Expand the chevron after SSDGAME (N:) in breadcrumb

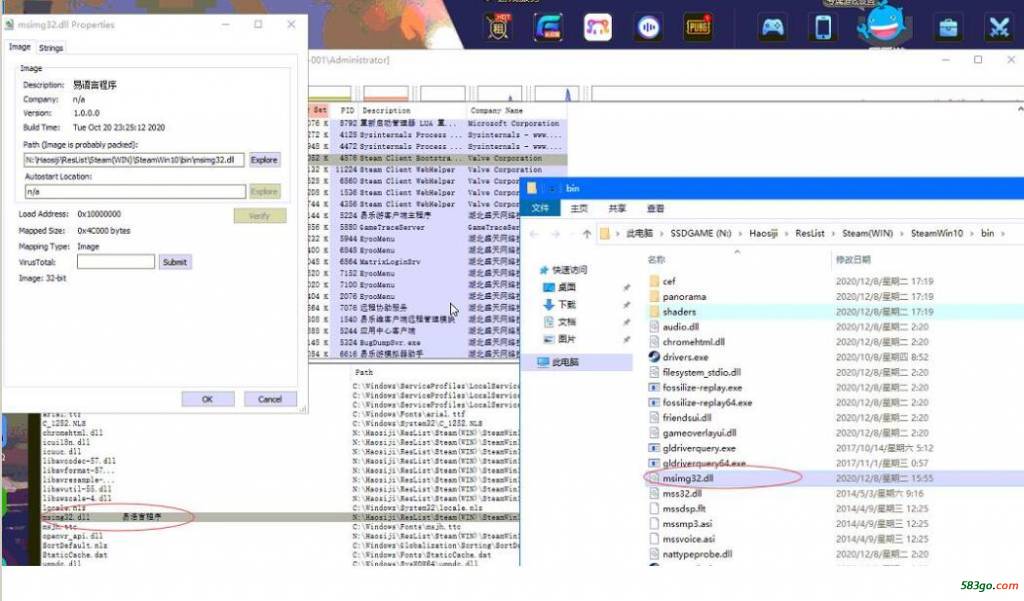tap(741, 233)
